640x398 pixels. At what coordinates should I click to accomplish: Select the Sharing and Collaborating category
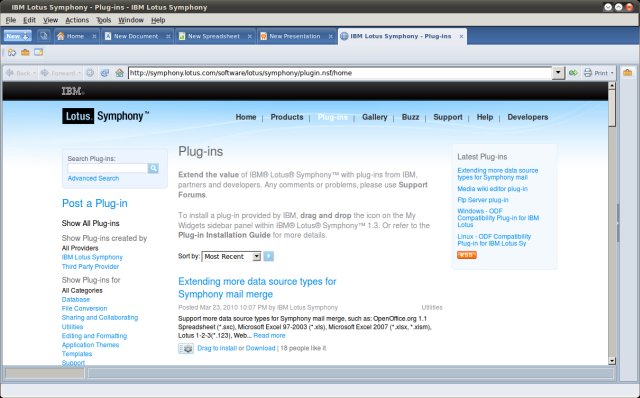point(100,318)
